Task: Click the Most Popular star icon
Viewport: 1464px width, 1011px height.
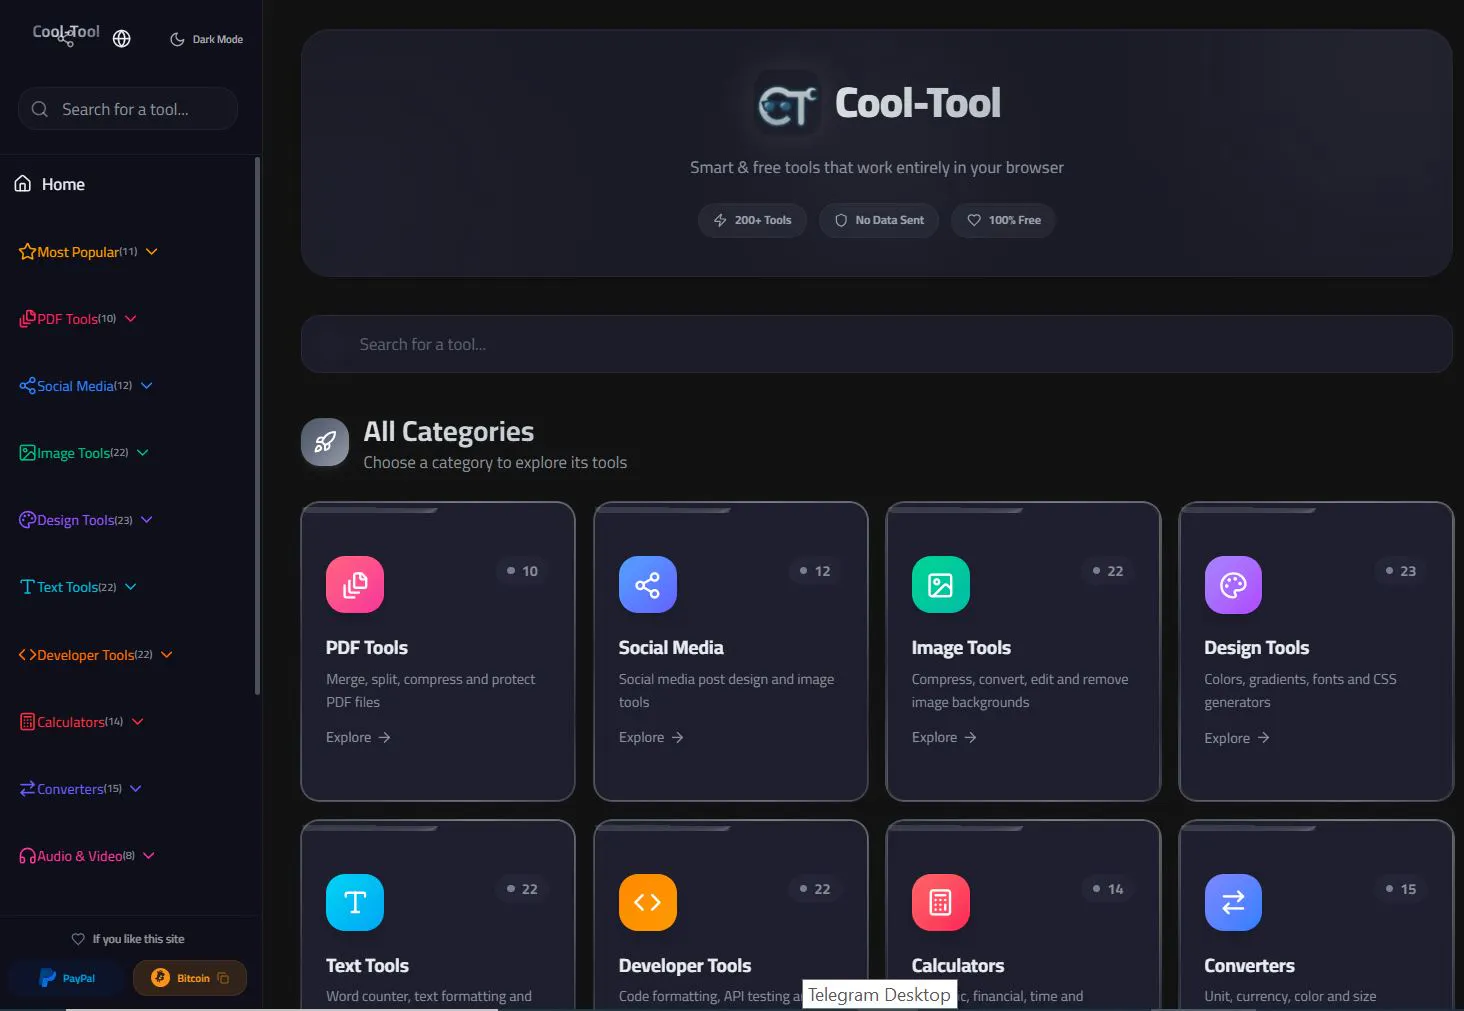Action: (27, 252)
